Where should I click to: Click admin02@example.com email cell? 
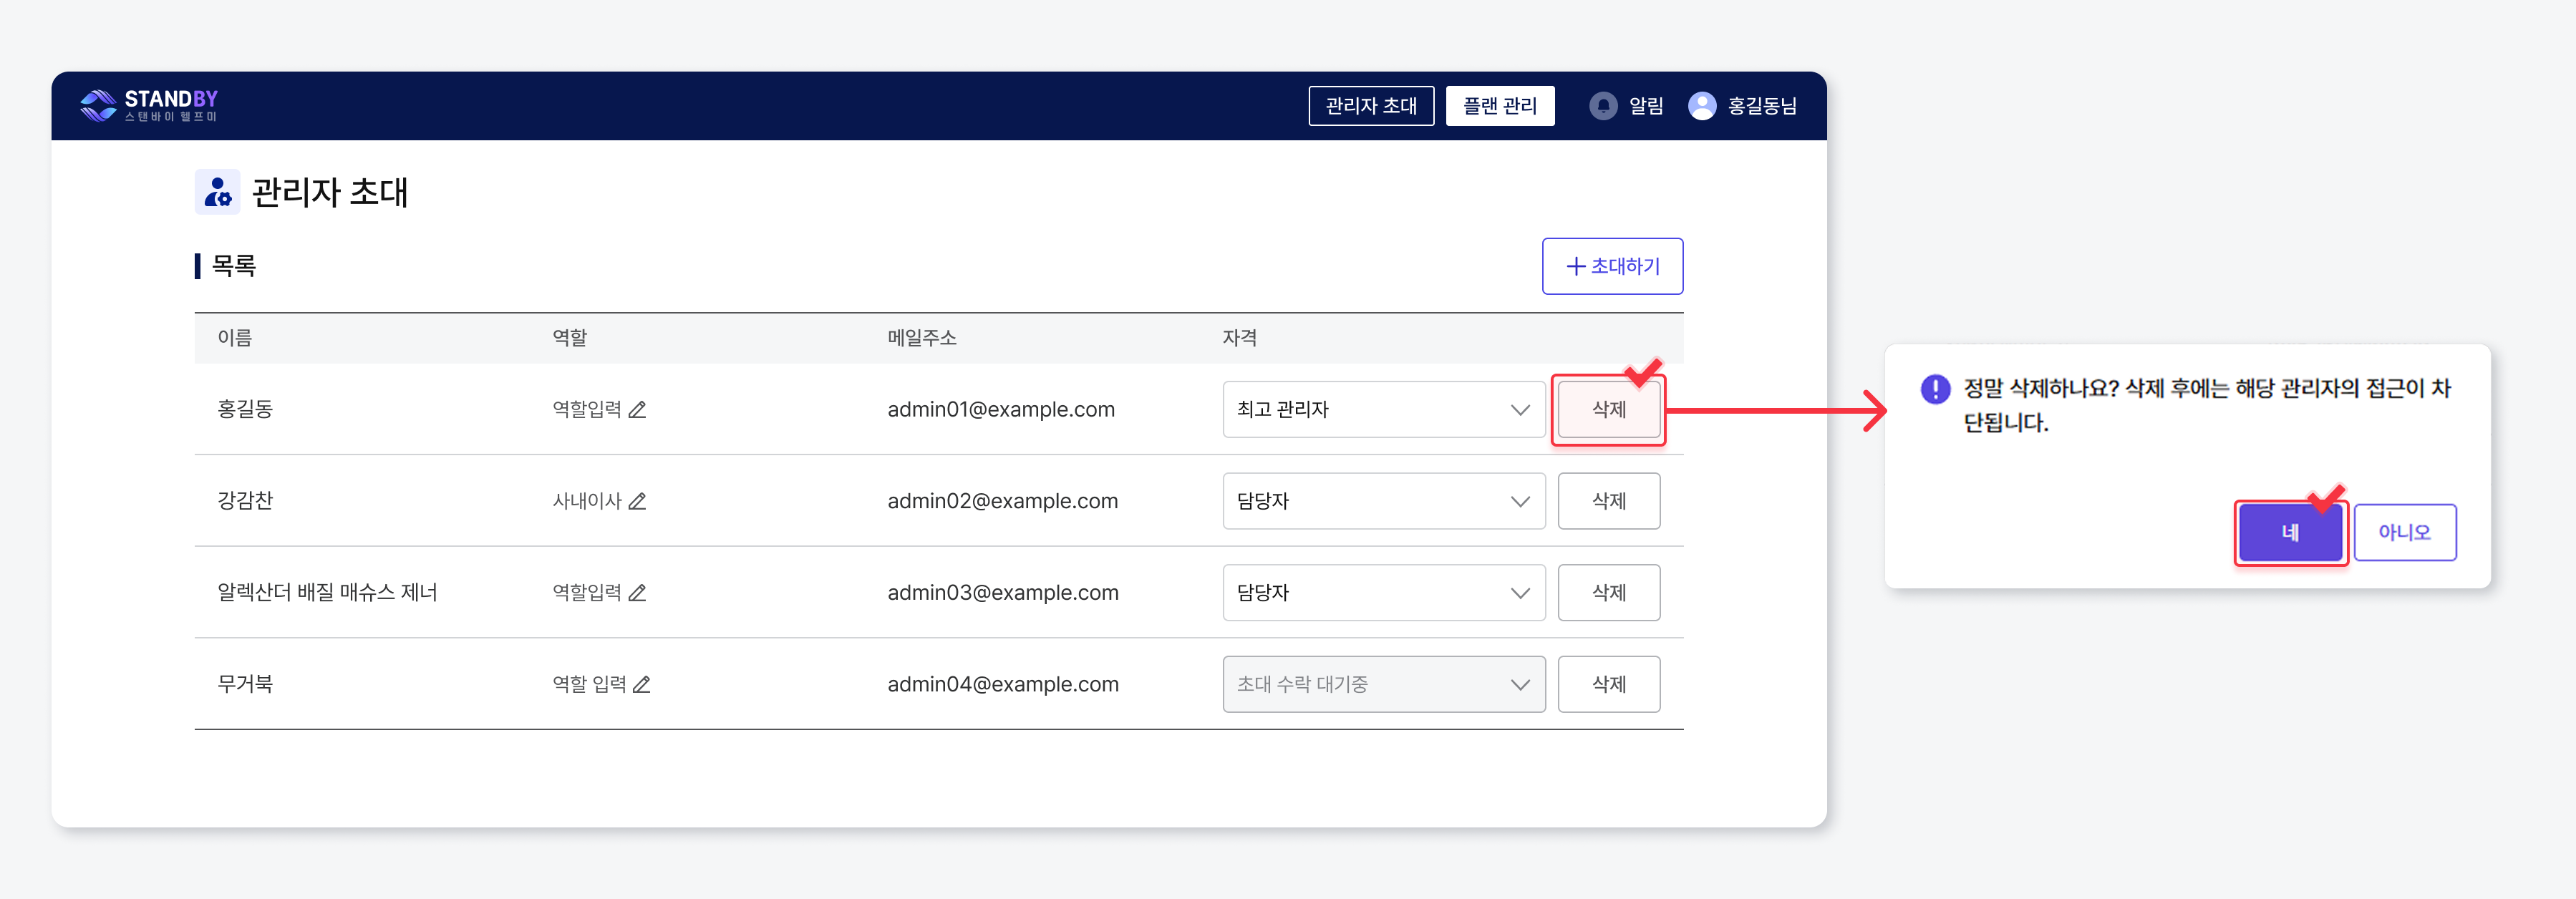pos(1002,501)
